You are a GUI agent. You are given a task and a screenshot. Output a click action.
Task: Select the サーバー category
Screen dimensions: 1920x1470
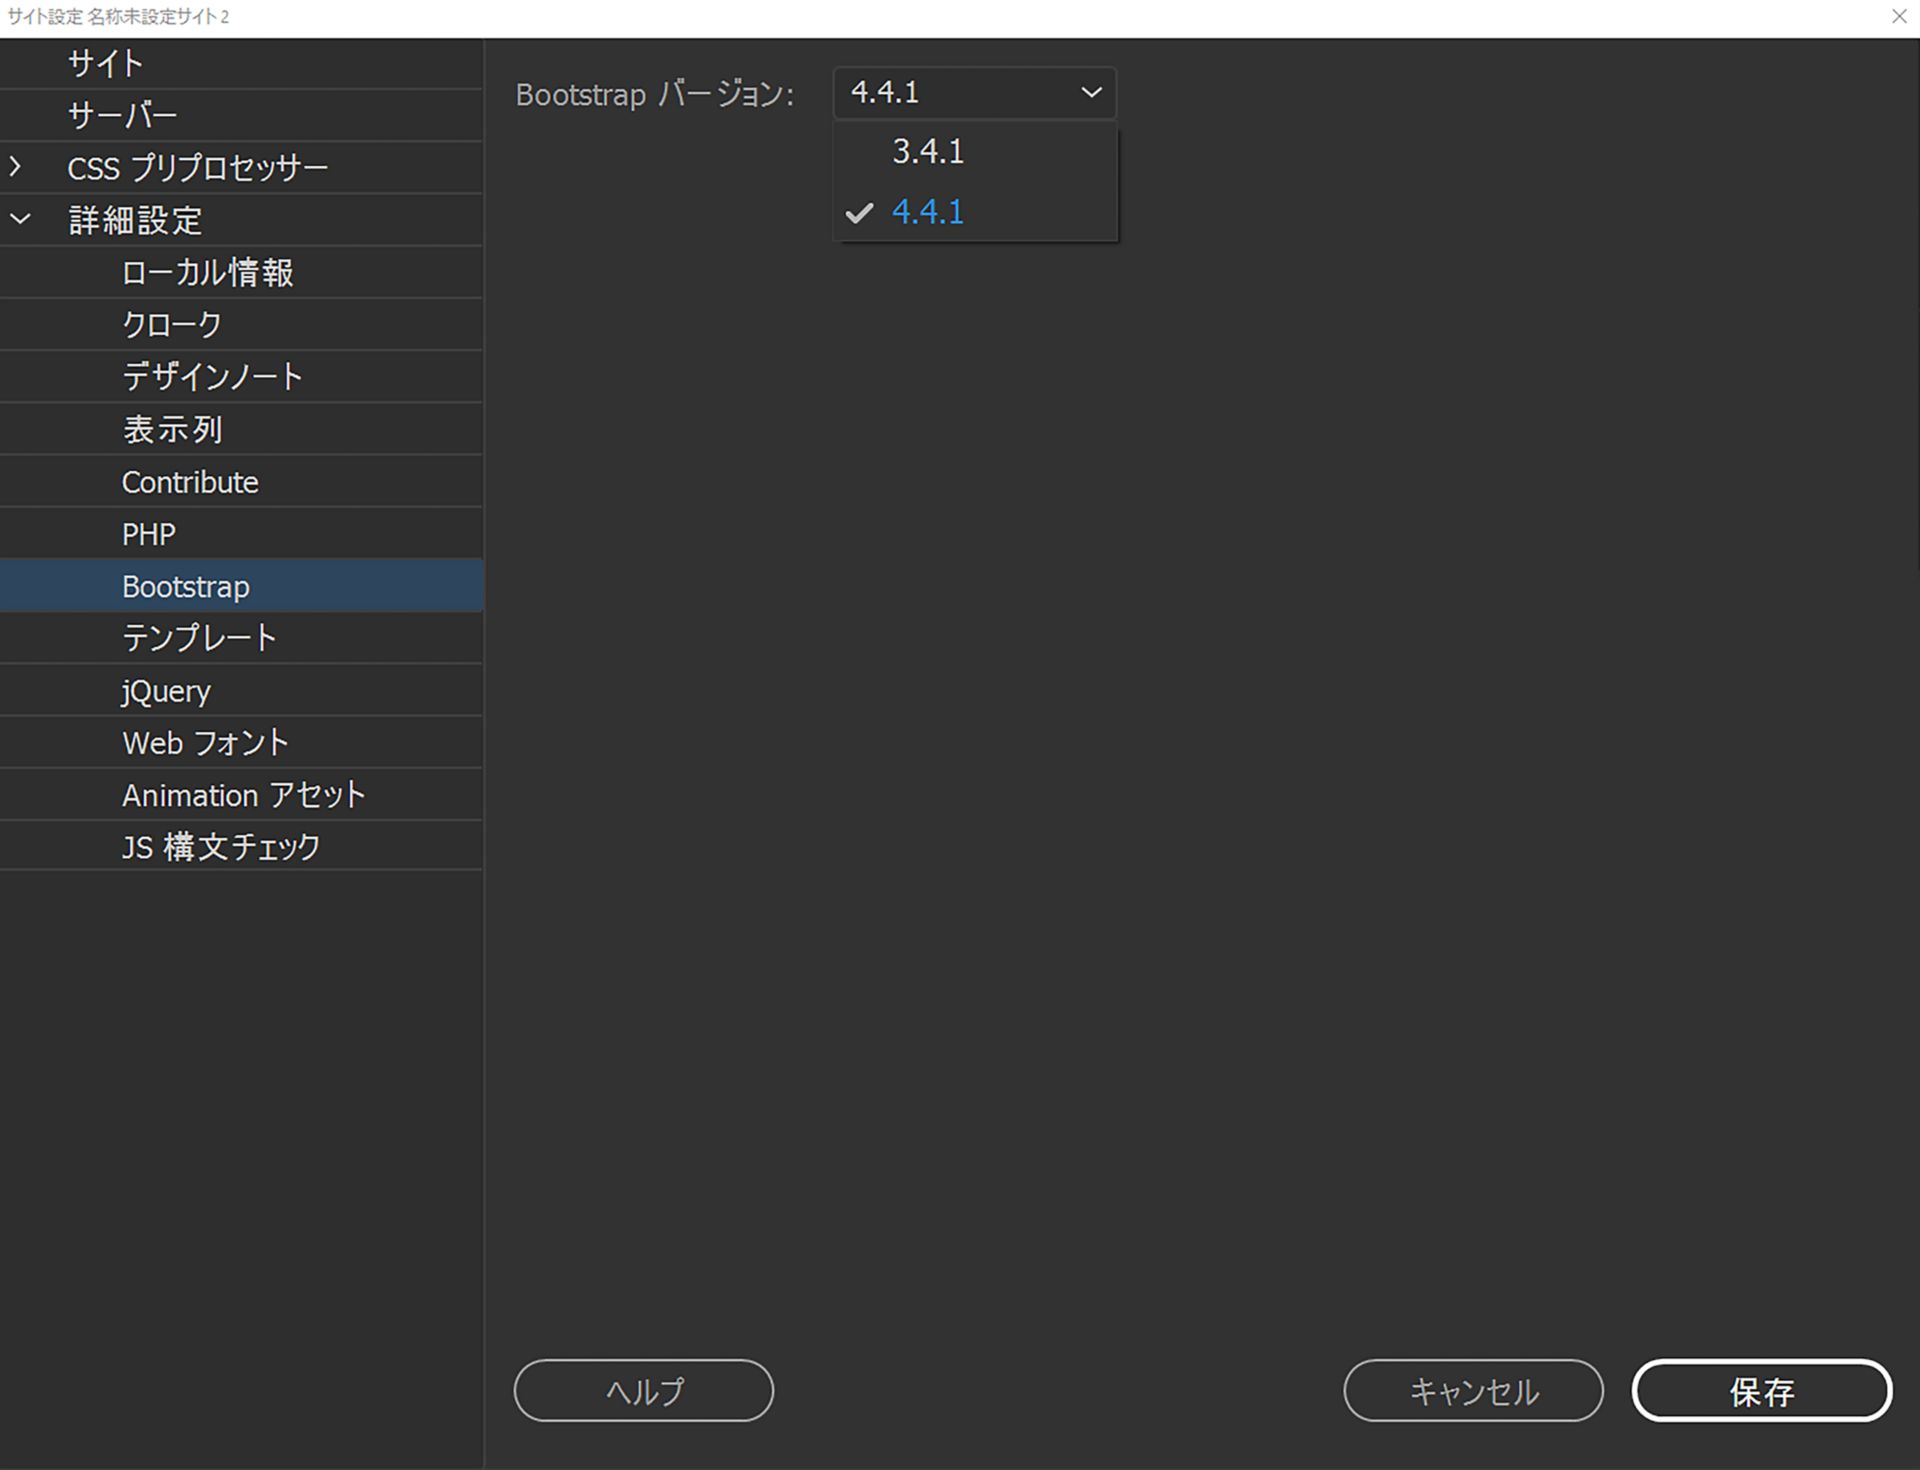tap(121, 115)
